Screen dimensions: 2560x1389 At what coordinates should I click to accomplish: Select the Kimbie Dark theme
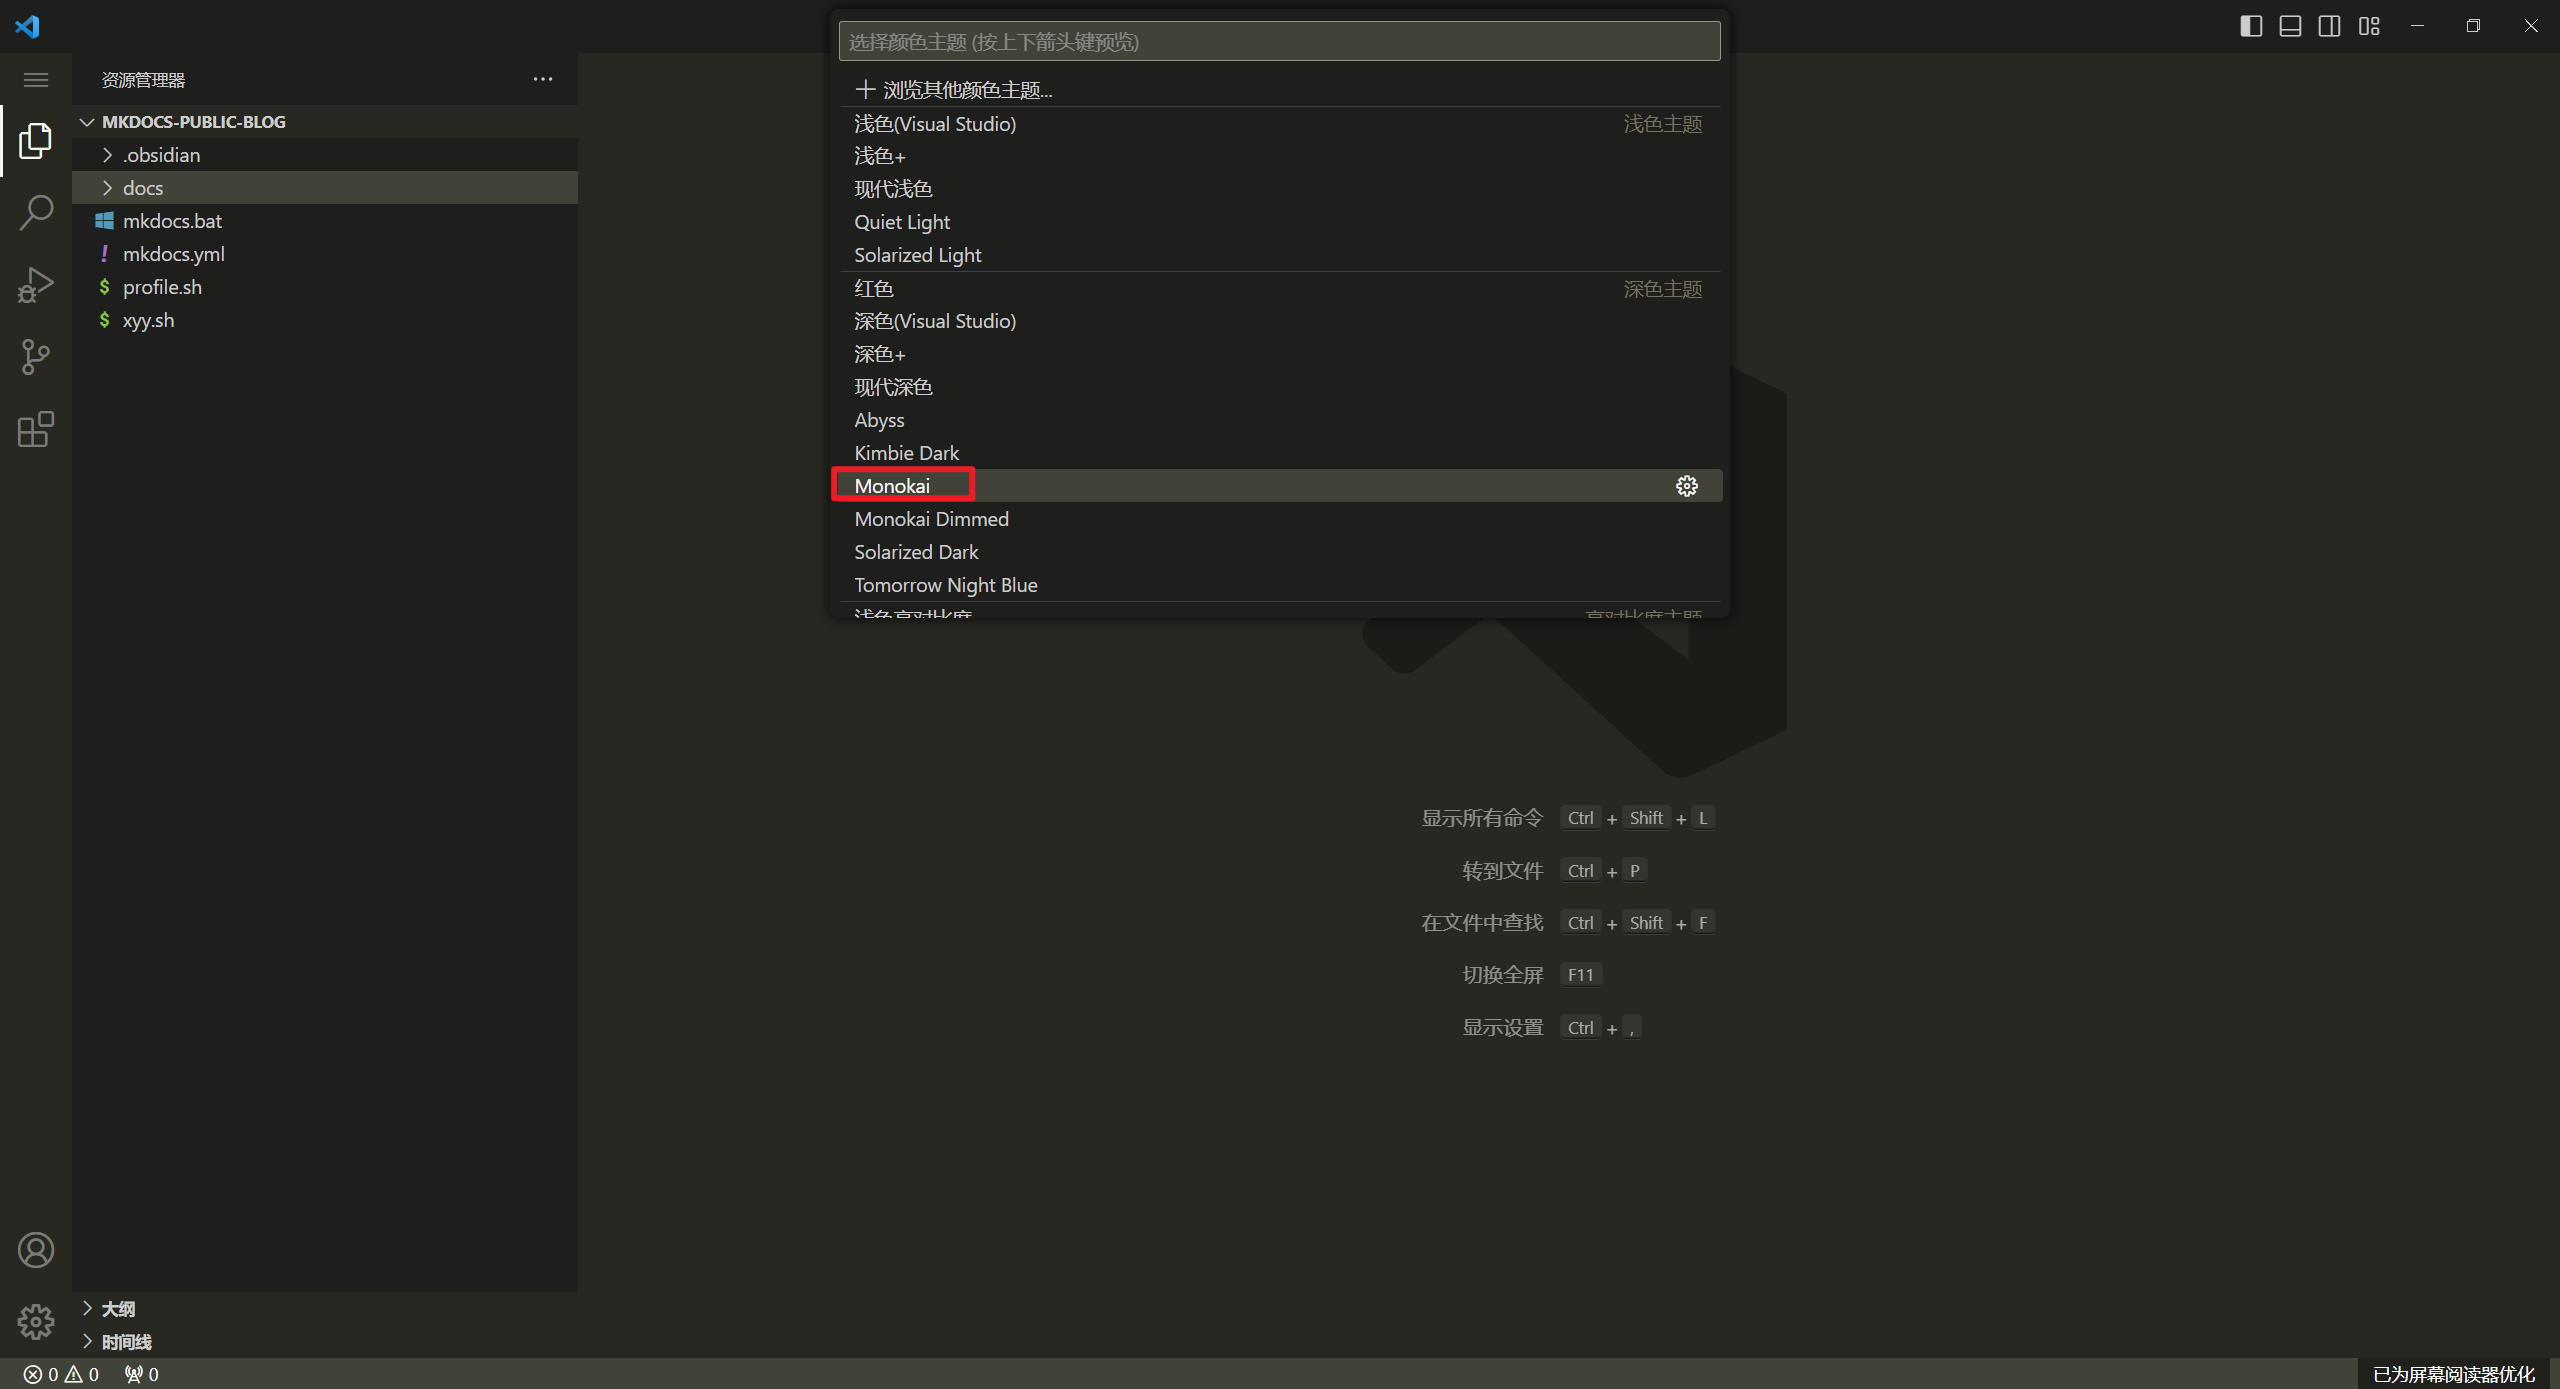pos(1279,453)
